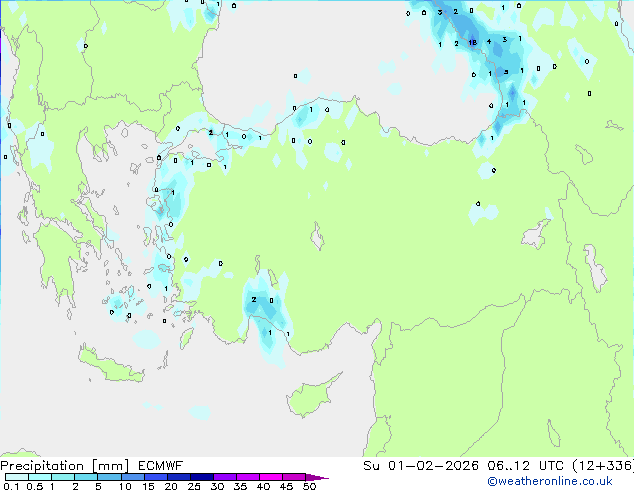This screenshot has width=634, height=490.
Task: Click the '15' legend scale value
Action: [148, 486]
